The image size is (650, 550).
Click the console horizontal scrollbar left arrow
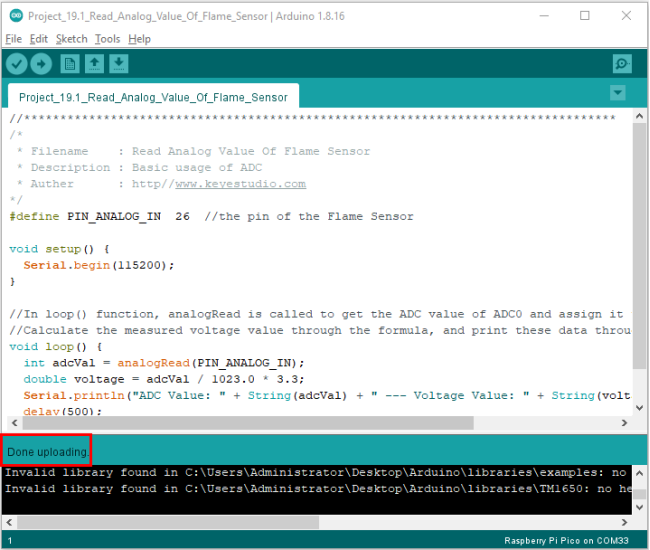click(9, 522)
